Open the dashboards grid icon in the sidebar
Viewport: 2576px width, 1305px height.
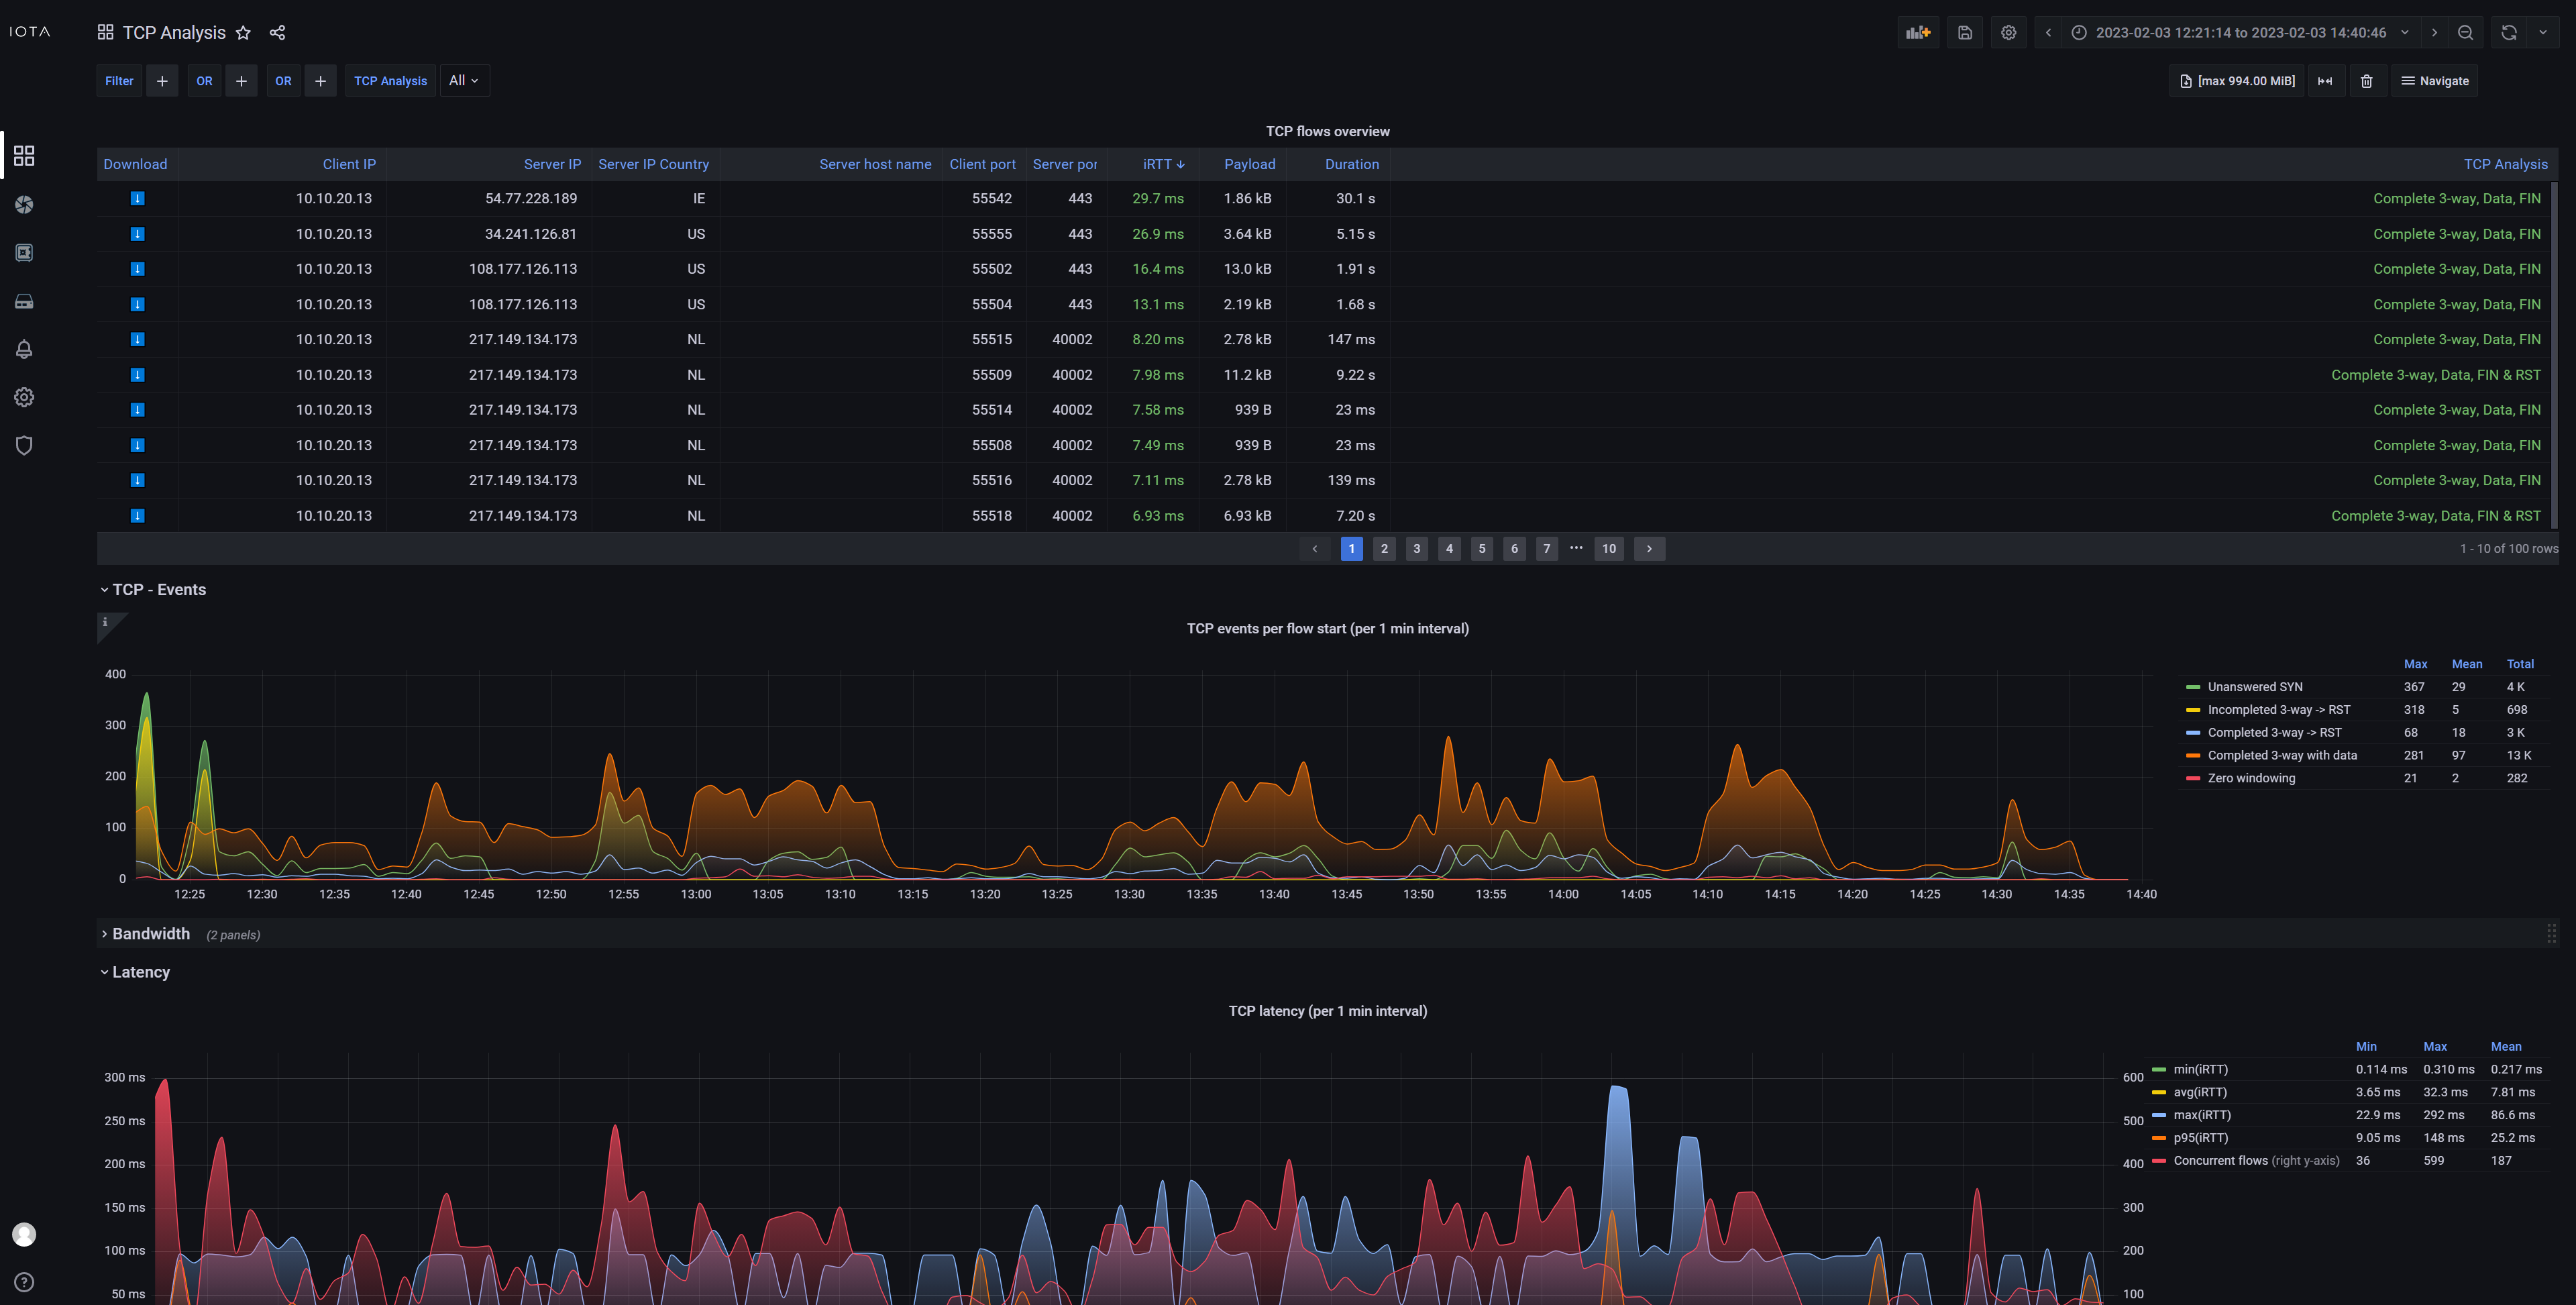click(x=24, y=156)
